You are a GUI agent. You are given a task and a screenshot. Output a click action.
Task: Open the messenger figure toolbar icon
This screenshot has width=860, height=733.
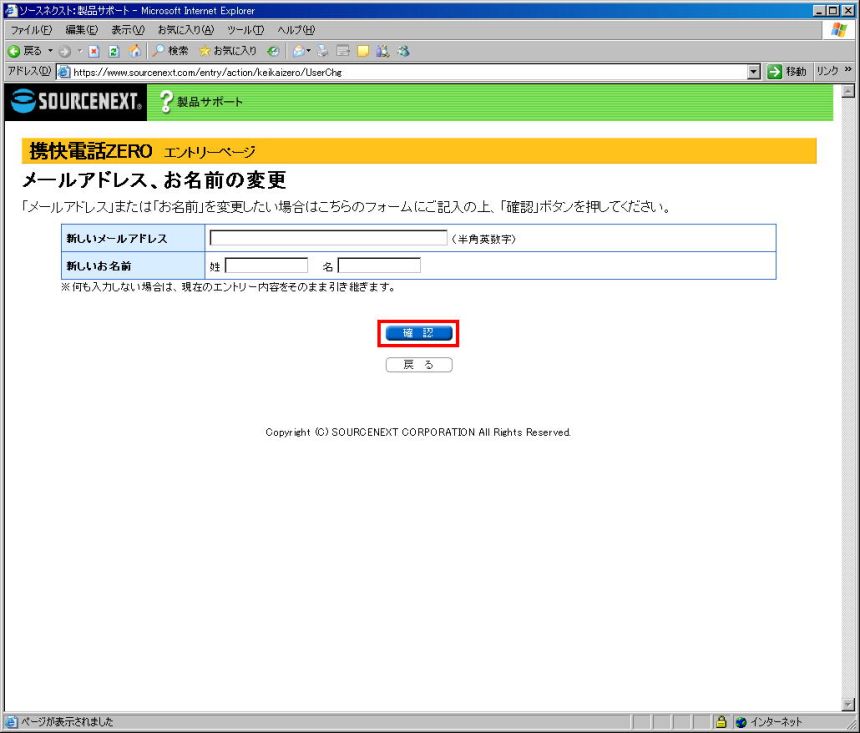pos(404,51)
